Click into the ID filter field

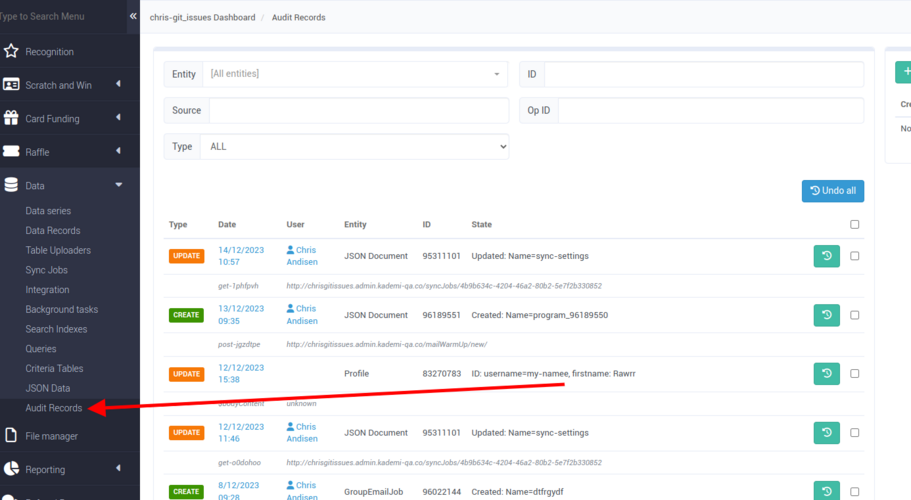[704, 74]
